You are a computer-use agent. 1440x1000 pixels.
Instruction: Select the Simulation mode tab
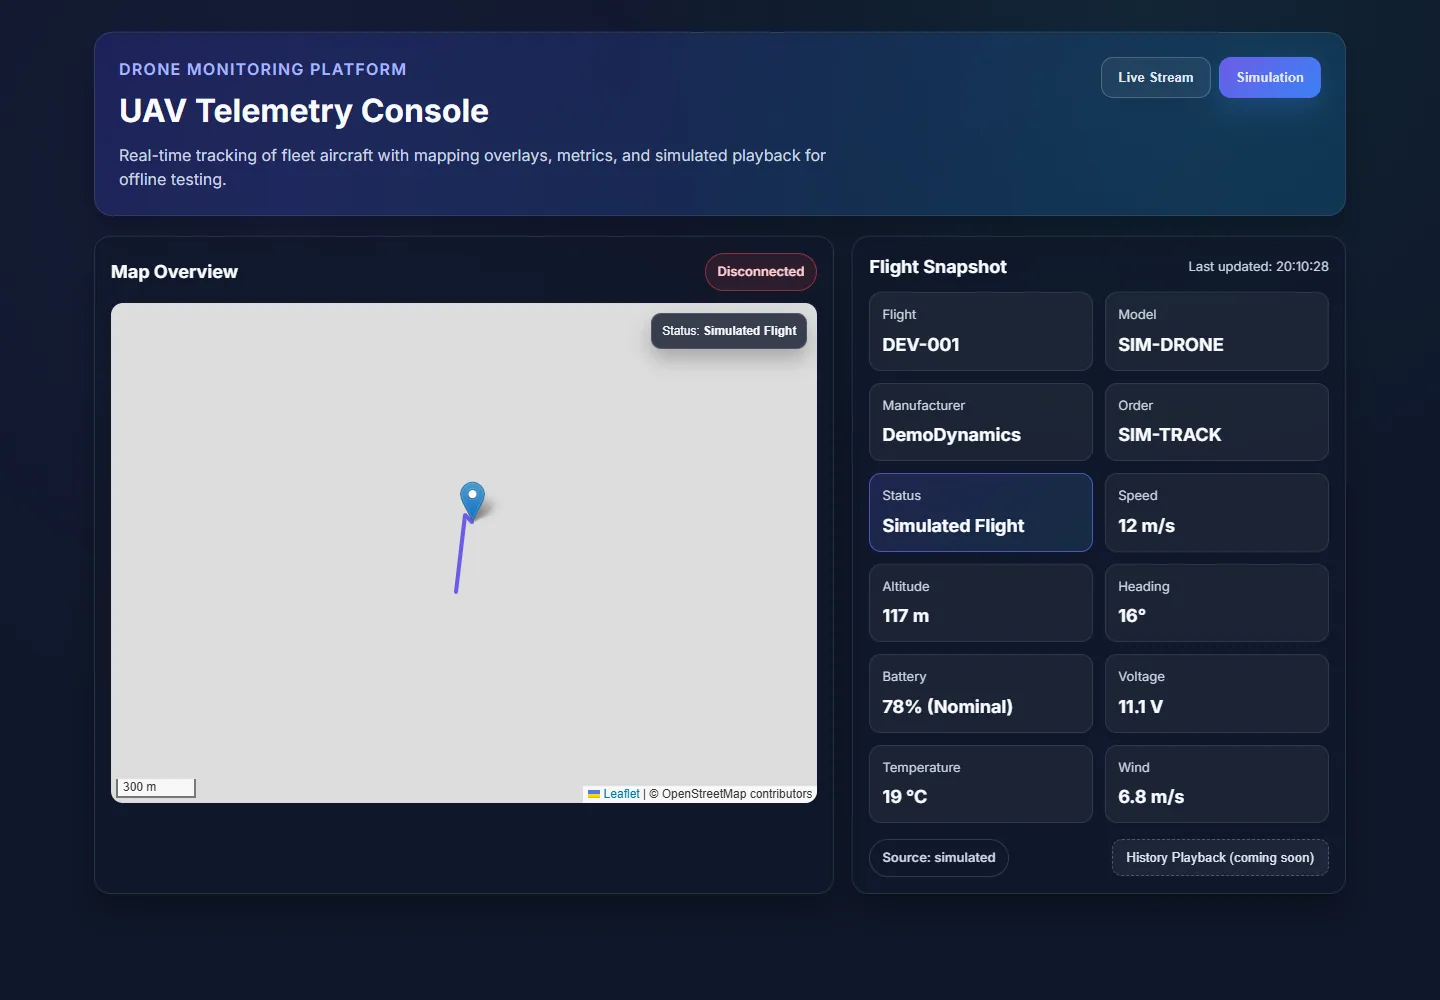[x=1270, y=78]
